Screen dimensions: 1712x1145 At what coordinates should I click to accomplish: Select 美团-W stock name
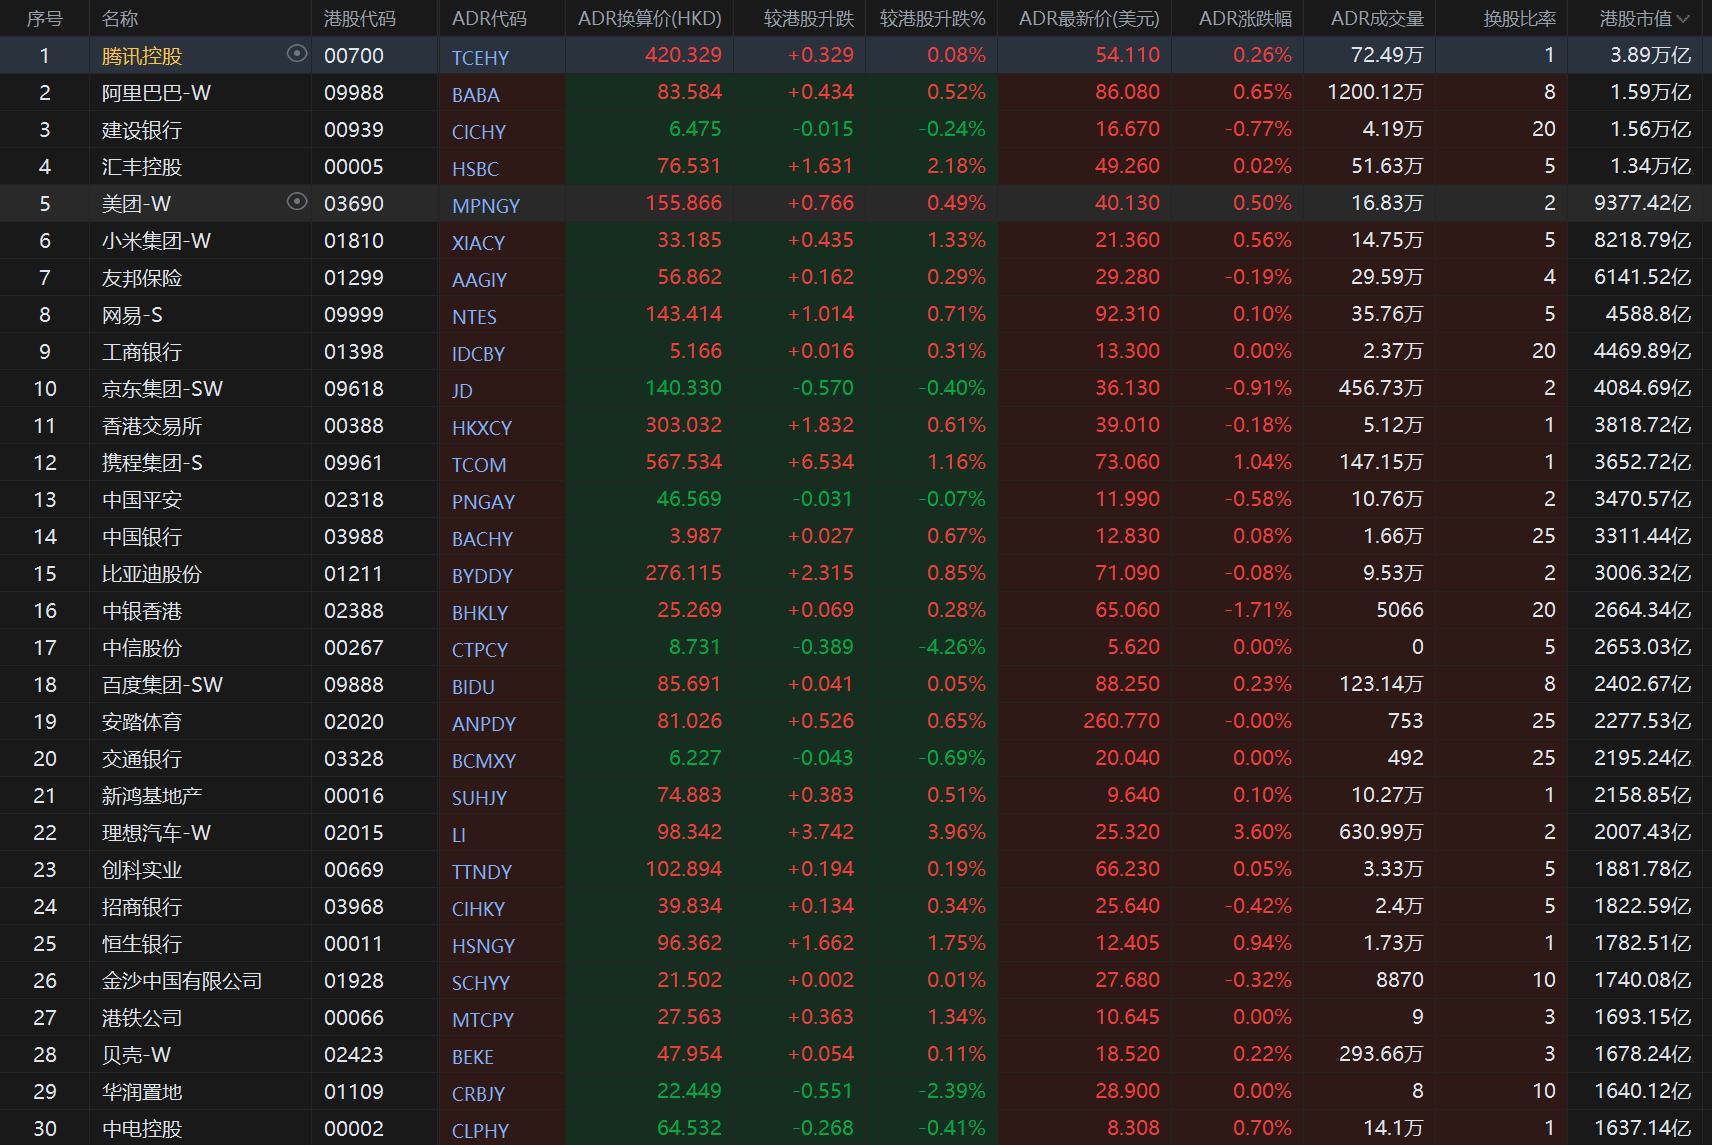[136, 204]
